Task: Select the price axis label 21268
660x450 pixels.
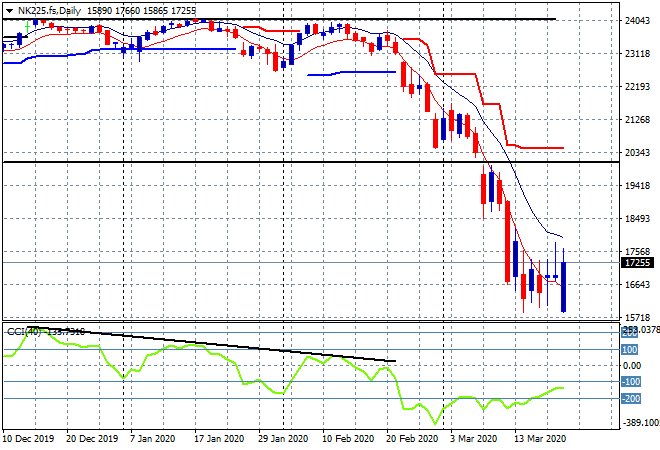Action: click(637, 120)
